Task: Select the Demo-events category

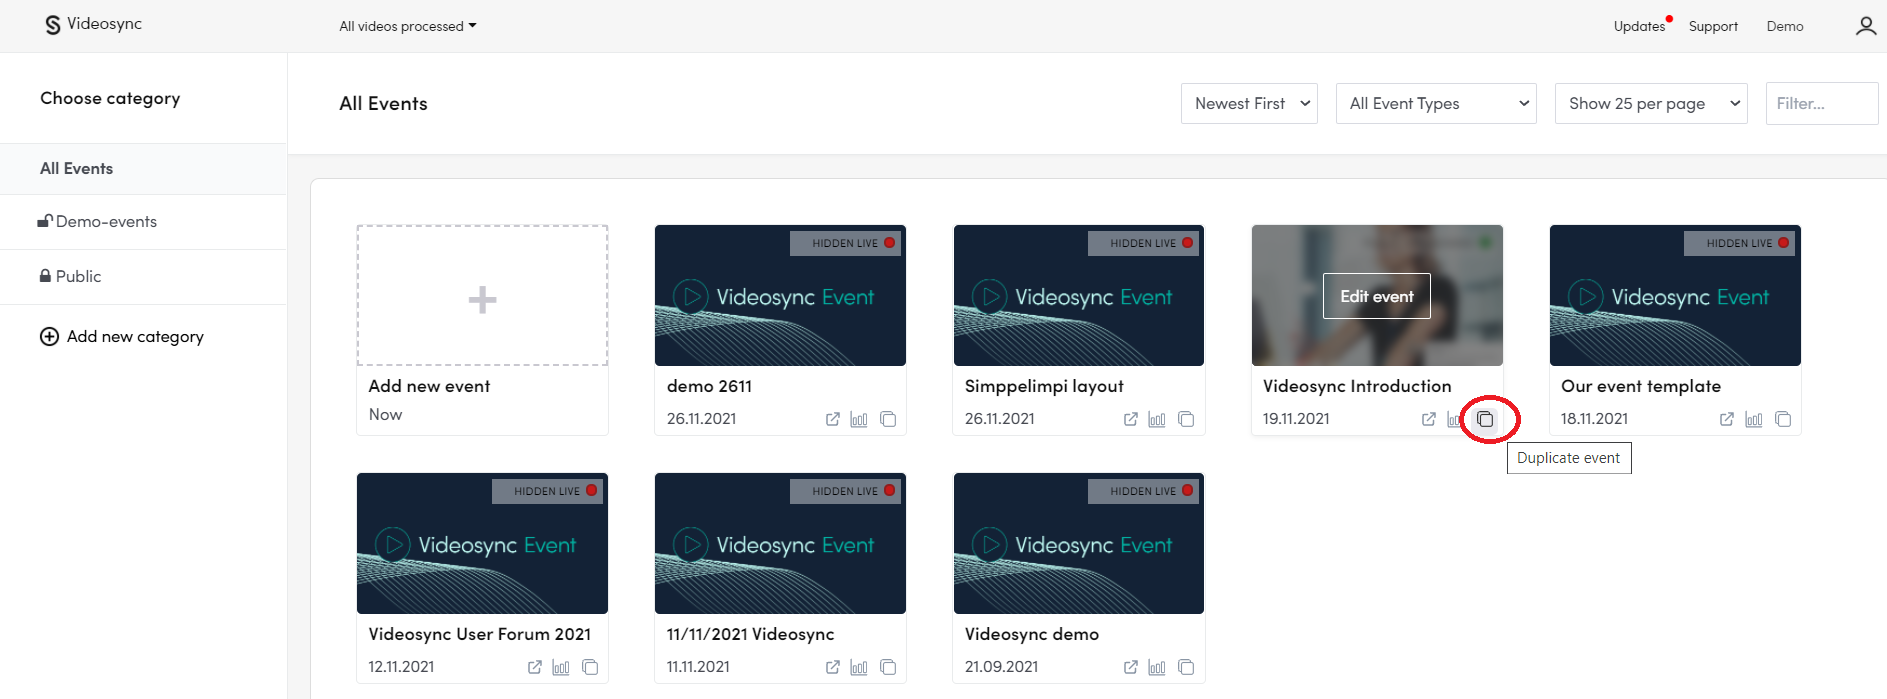Action: (106, 222)
